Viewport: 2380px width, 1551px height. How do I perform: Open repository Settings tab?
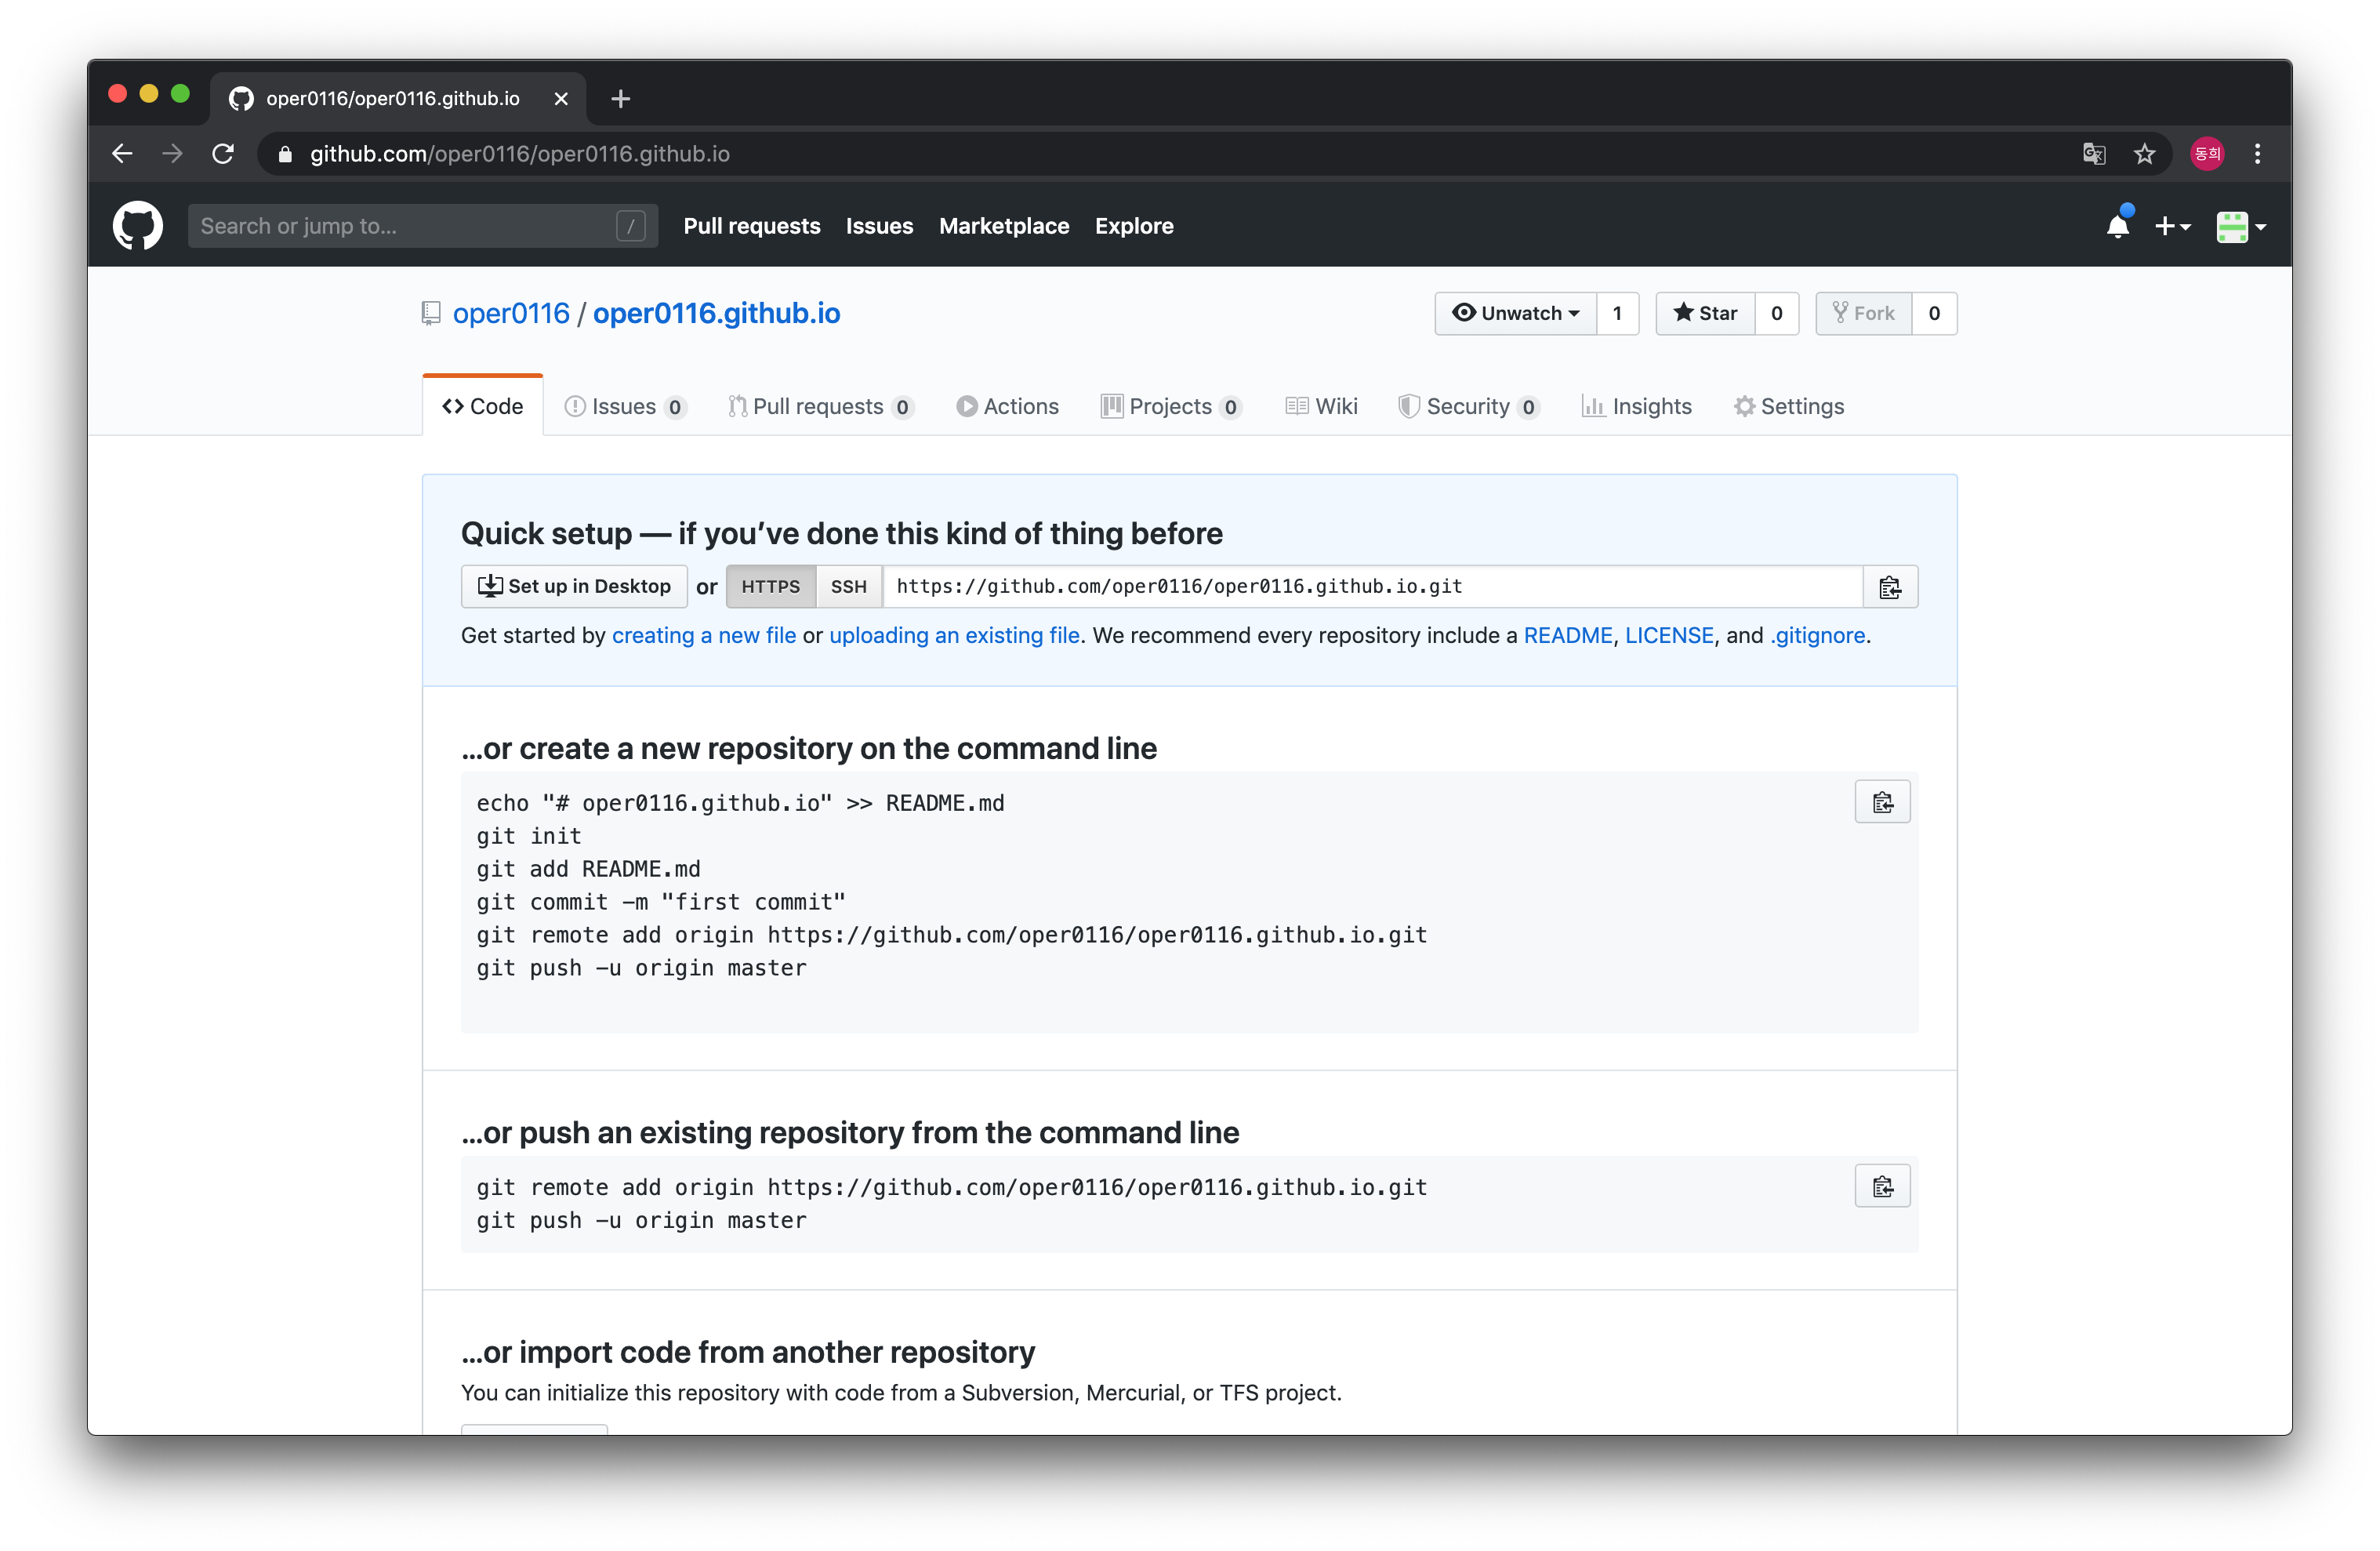click(x=1789, y=407)
